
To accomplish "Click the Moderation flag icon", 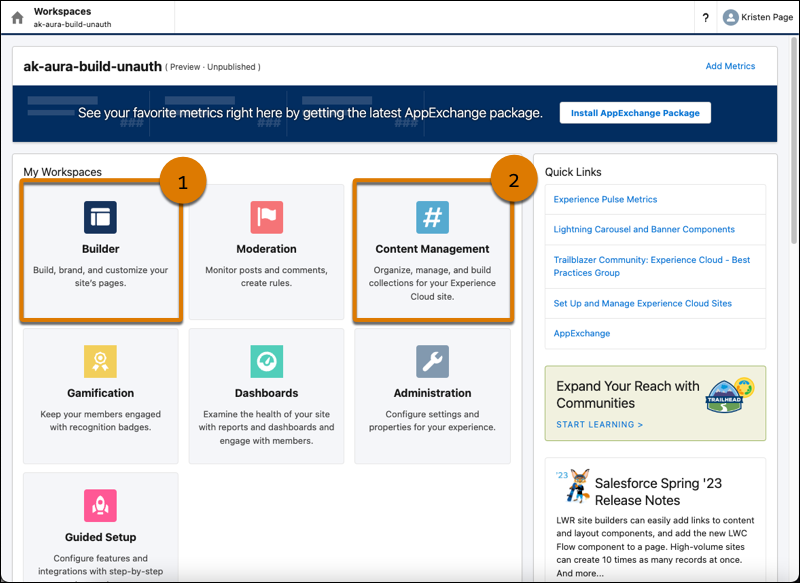I will point(266,217).
